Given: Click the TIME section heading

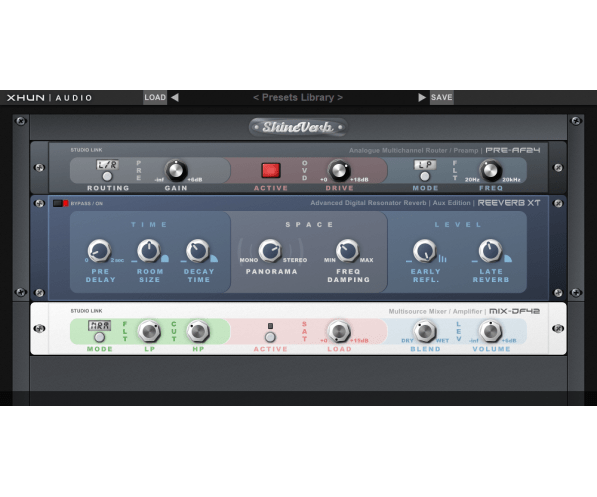Looking at the screenshot, I should [149, 225].
